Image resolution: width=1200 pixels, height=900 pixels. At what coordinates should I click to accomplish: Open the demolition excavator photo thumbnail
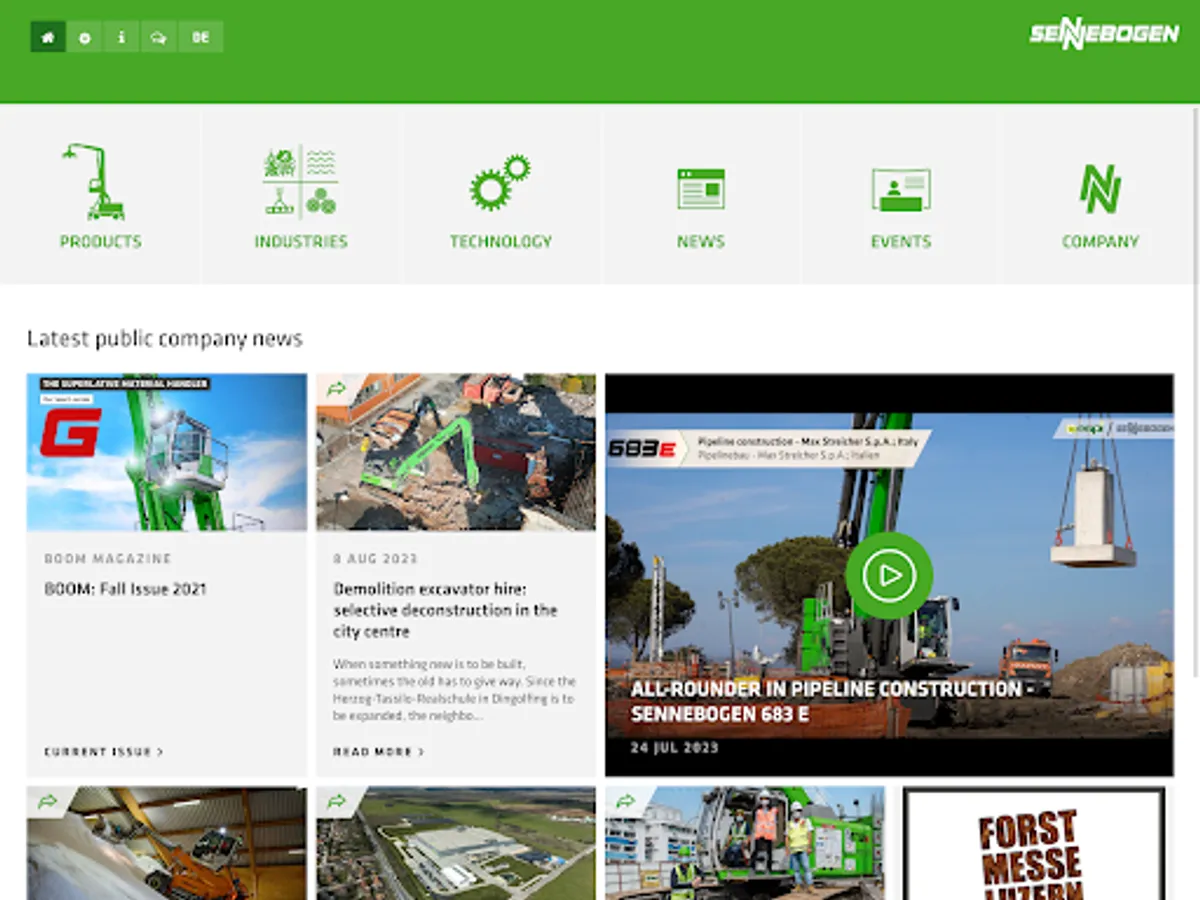456,452
